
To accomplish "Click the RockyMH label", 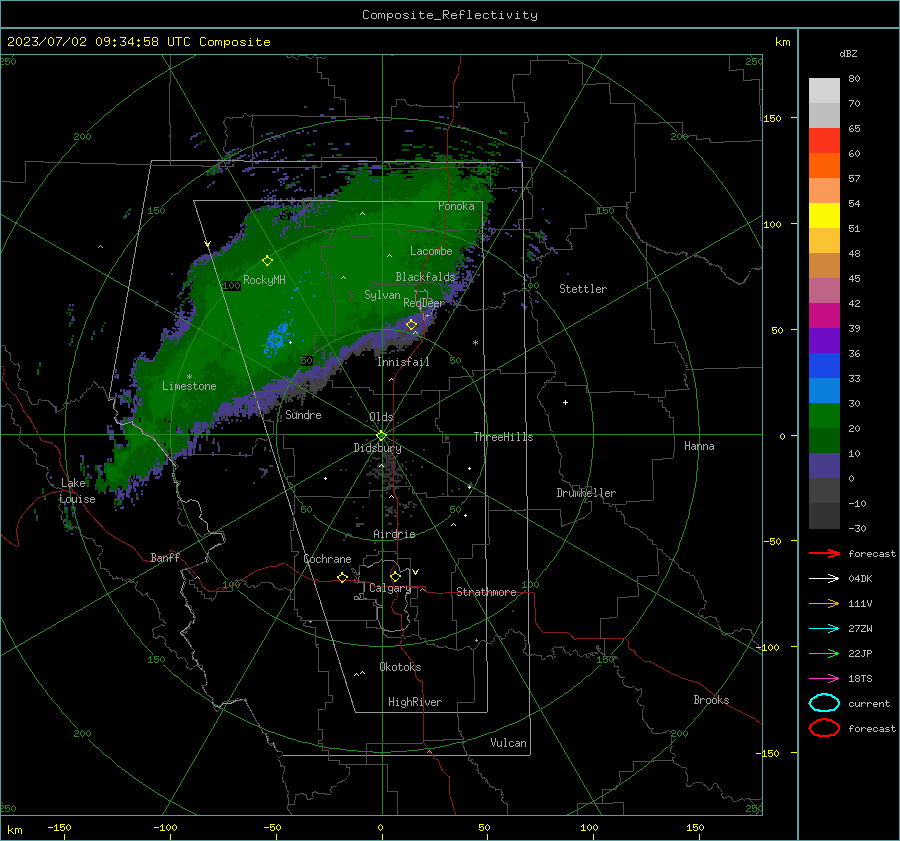I will pos(264,280).
